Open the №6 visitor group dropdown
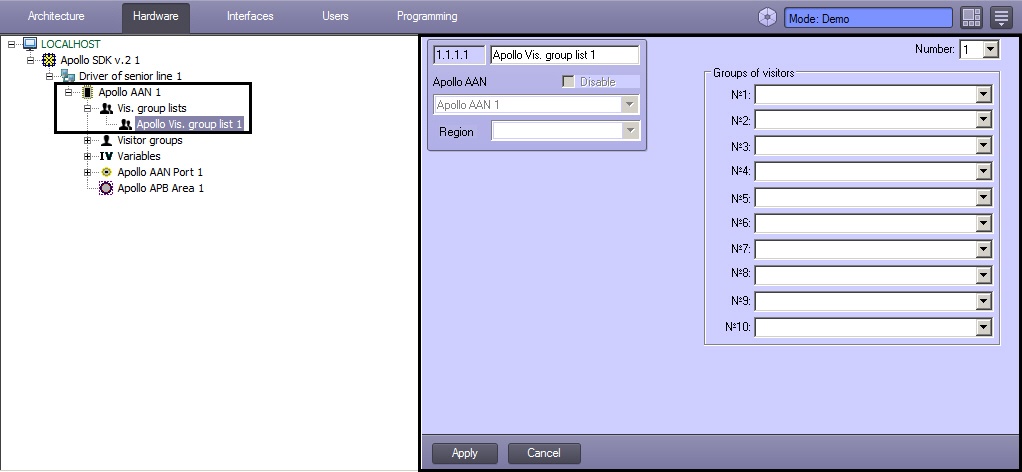The width and height of the screenshot is (1022, 472). point(984,223)
